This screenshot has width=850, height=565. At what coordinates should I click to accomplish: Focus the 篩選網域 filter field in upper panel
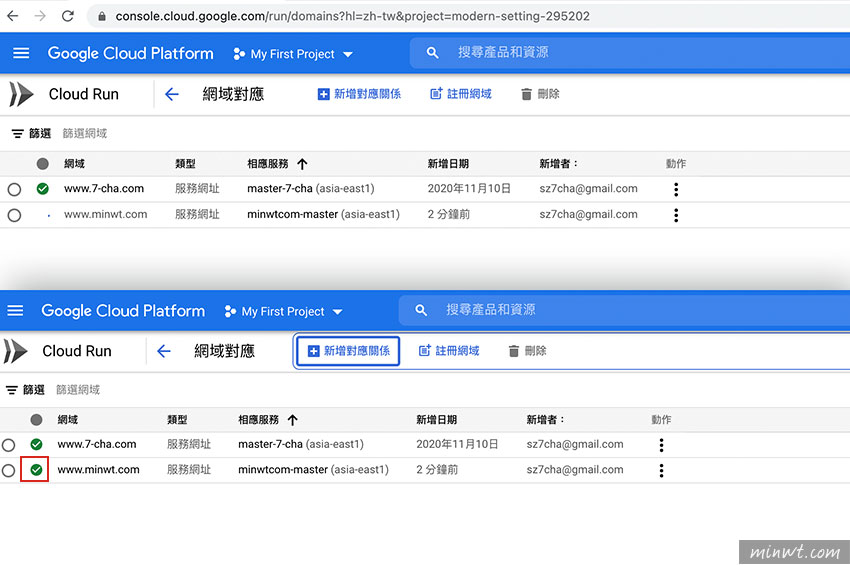tap(85, 133)
